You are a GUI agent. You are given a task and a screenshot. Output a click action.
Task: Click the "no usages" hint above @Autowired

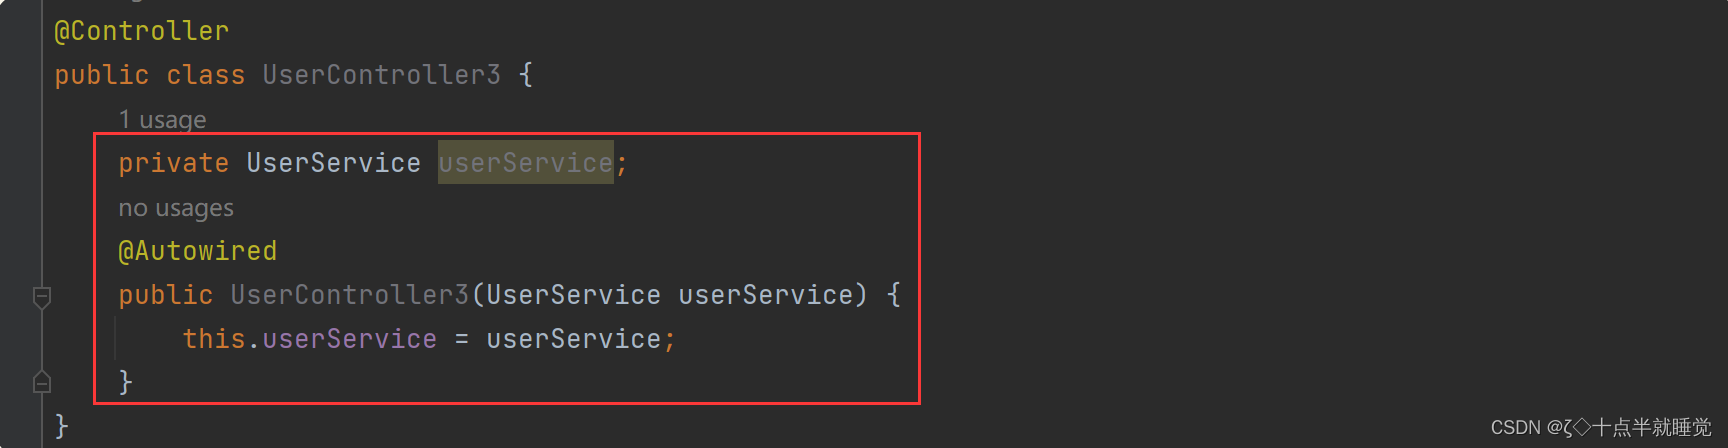176,208
